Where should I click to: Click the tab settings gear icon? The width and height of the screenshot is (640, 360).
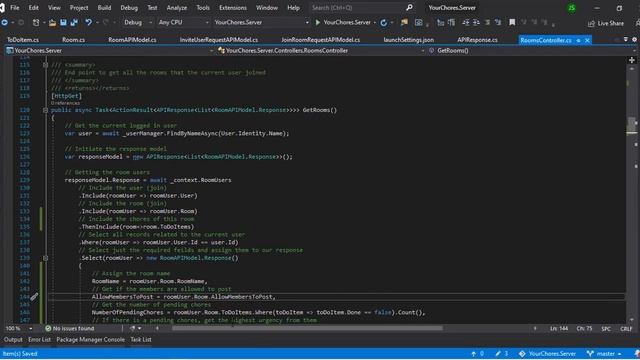[635, 40]
